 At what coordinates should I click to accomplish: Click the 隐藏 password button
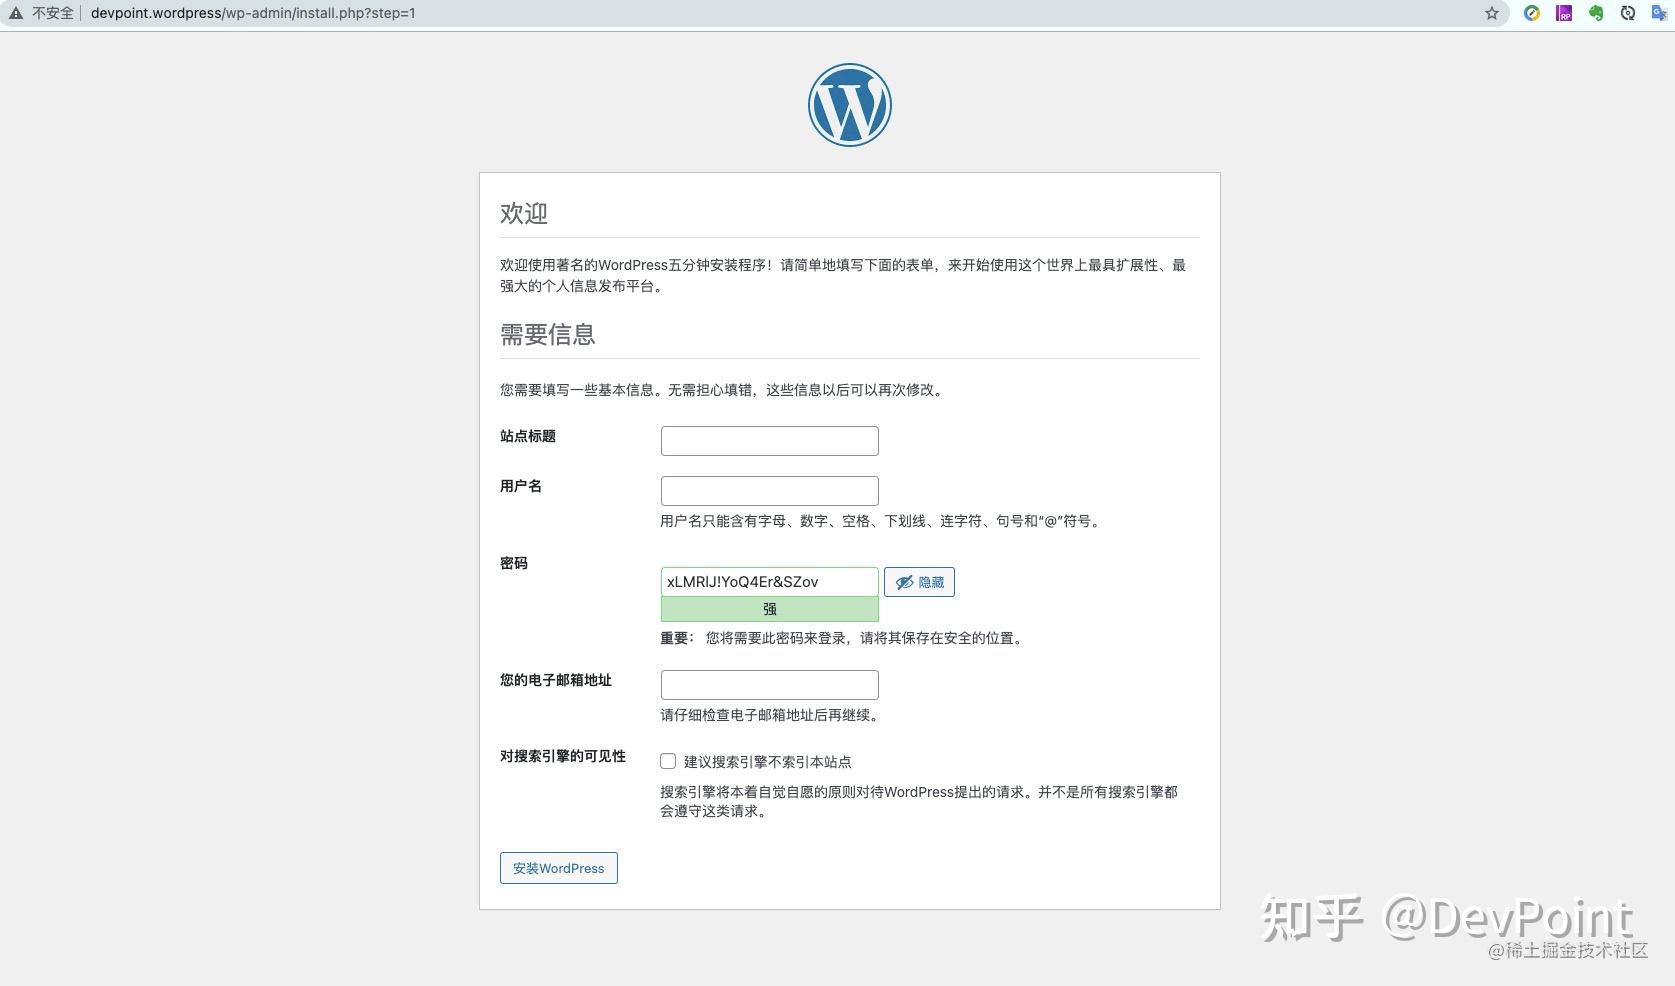pos(919,581)
